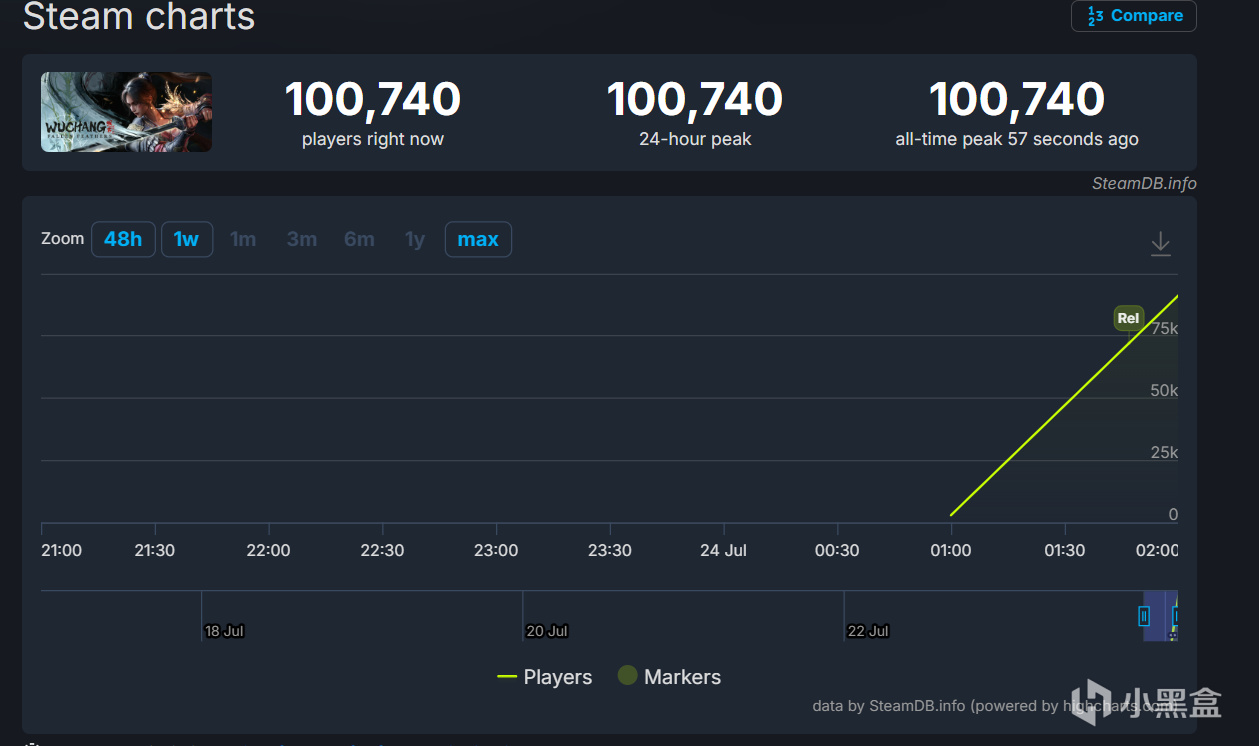
Task: Open the Wuchang game thumbnail image
Action: pyautogui.click(x=126, y=112)
